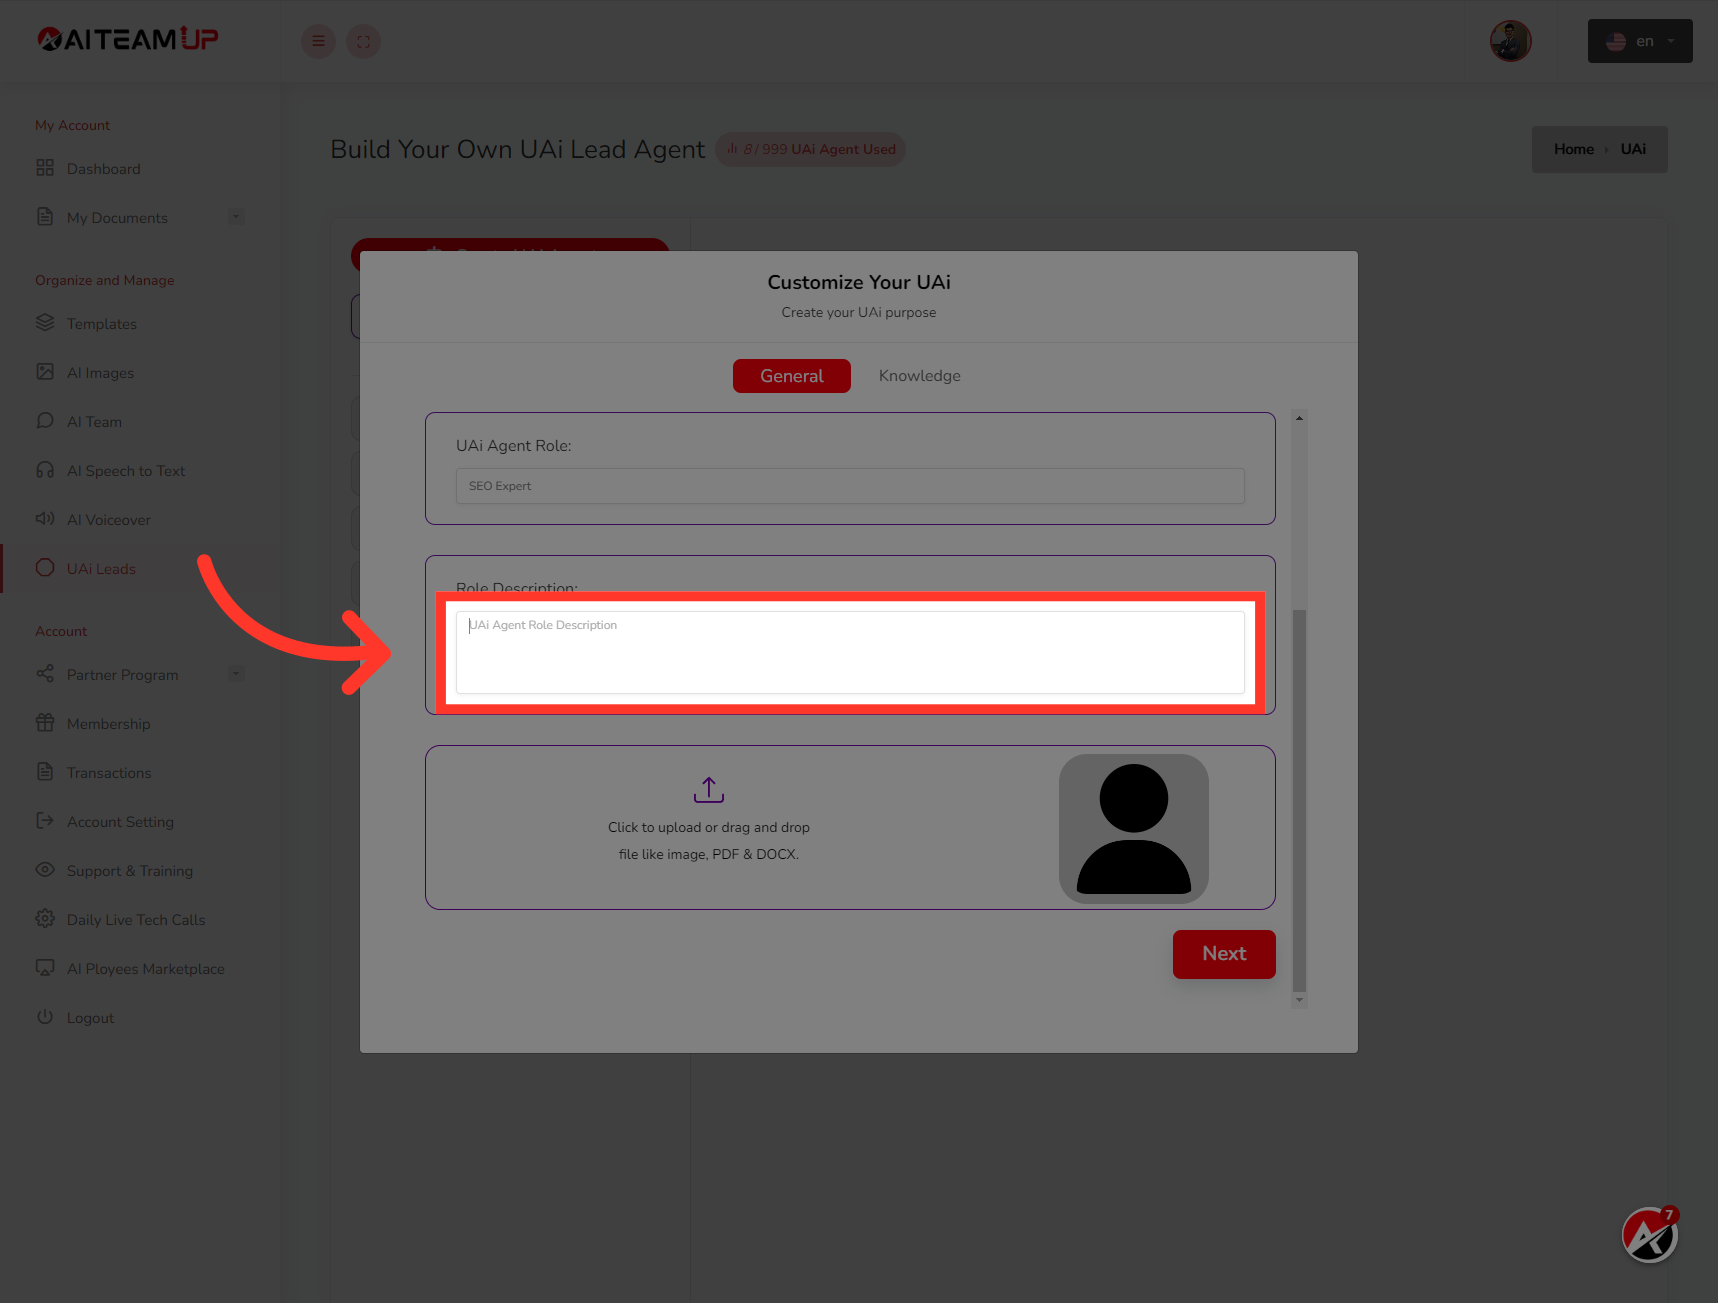
Task: Open the en language dropdown
Action: (x=1640, y=41)
